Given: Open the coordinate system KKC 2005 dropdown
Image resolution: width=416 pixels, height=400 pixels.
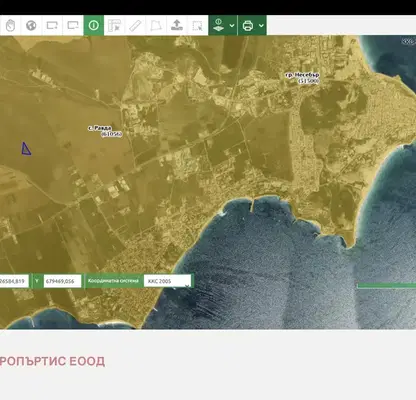Looking at the screenshot, I should click(x=168, y=281).
